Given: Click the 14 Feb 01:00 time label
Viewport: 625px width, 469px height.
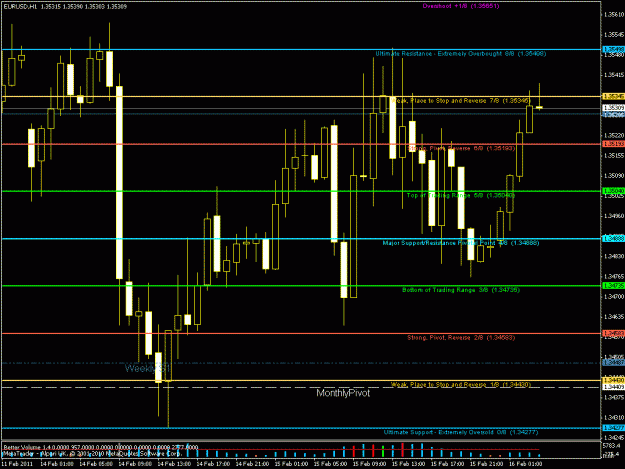Looking at the screenshot, I should pyautogui.click(x=57, y=464).
